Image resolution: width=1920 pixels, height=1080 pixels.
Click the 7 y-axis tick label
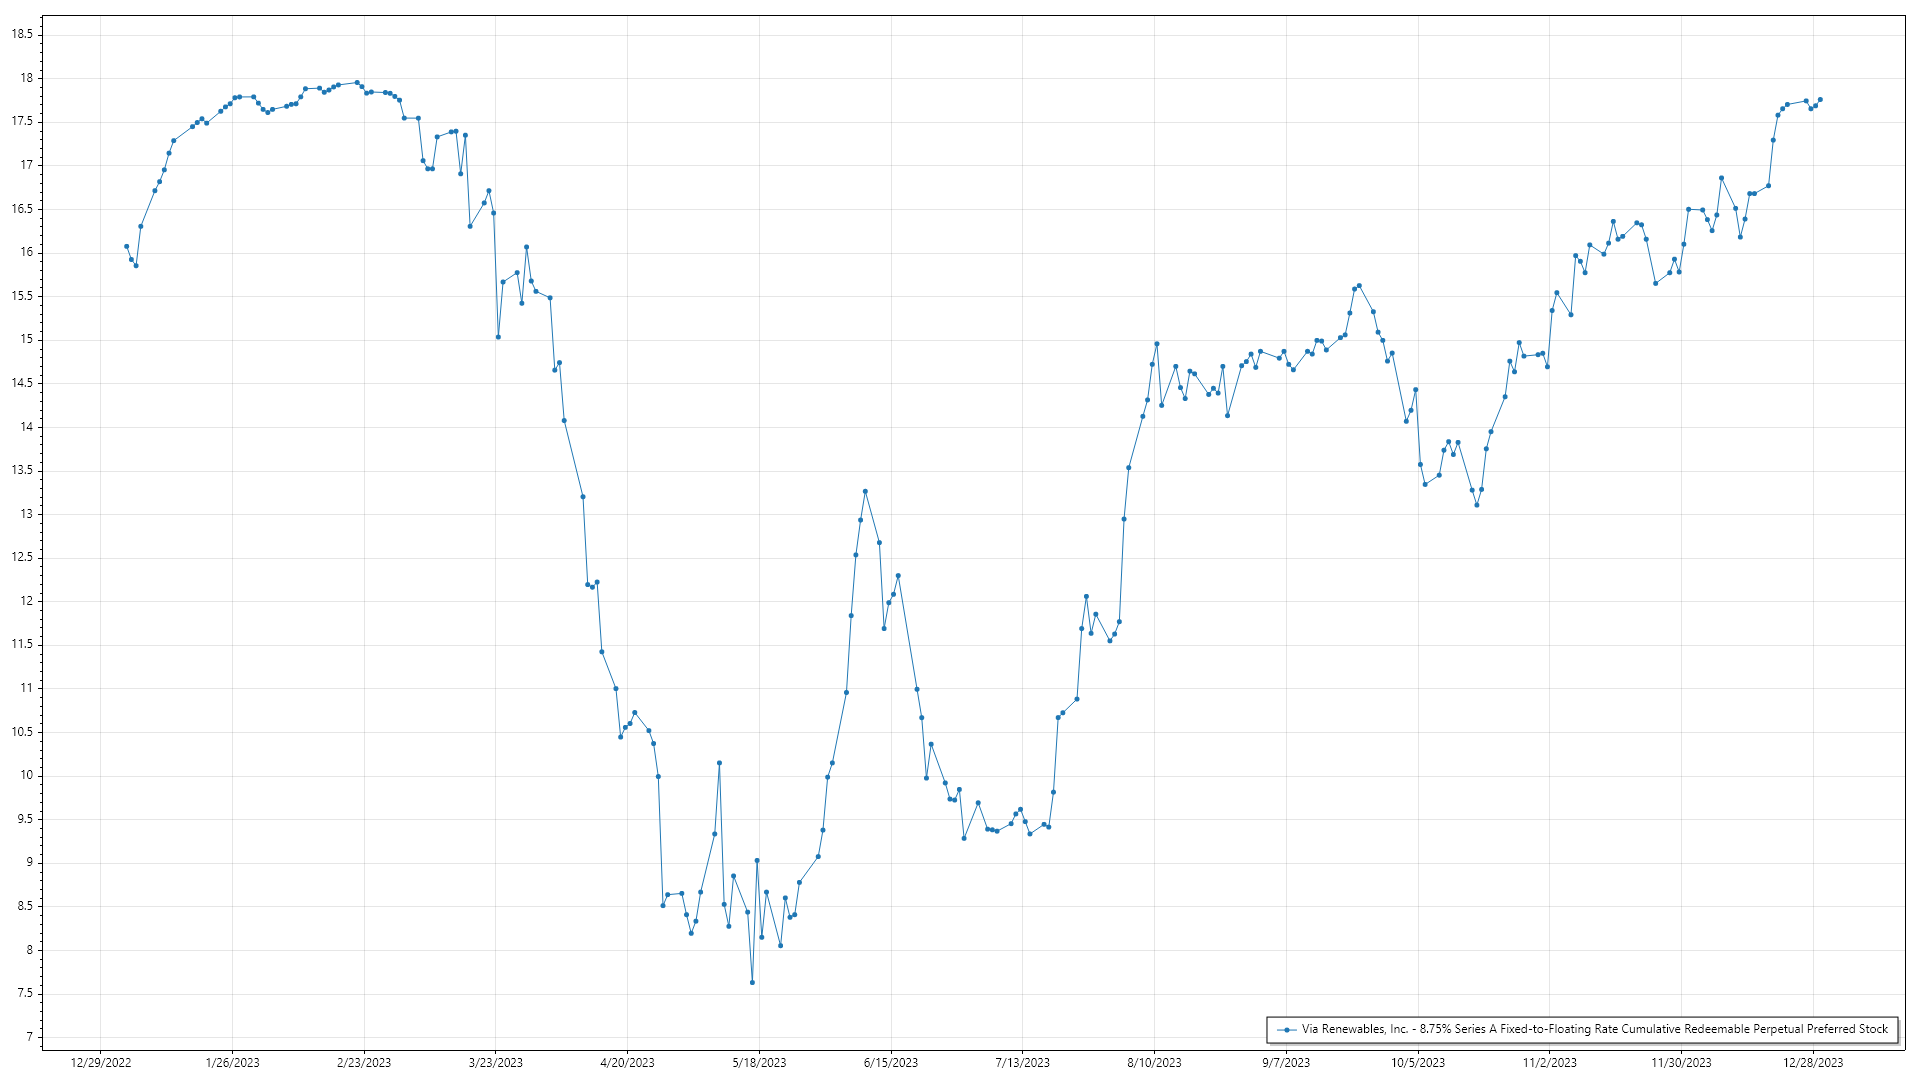29,1037
